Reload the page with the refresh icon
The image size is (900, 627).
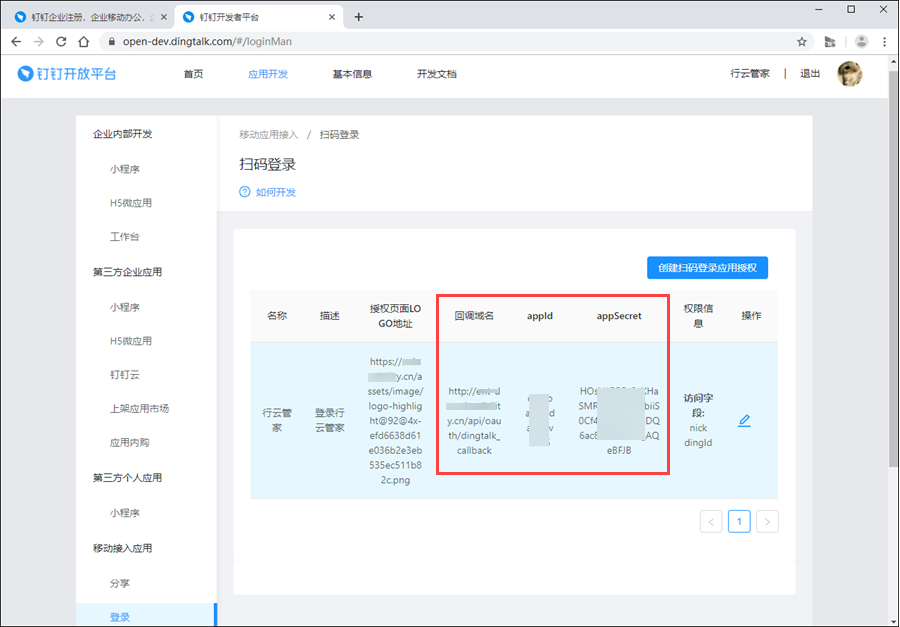coord(61,41)
